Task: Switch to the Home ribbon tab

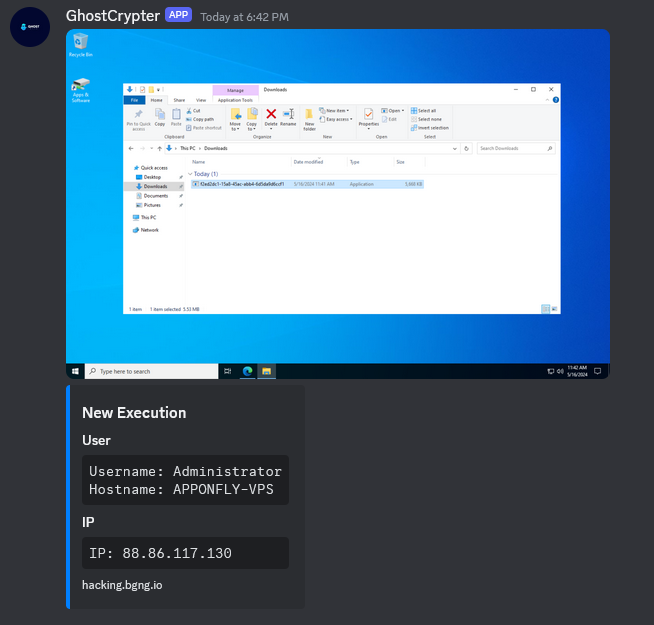Action: pyautogui.click(x=156, y=100)
